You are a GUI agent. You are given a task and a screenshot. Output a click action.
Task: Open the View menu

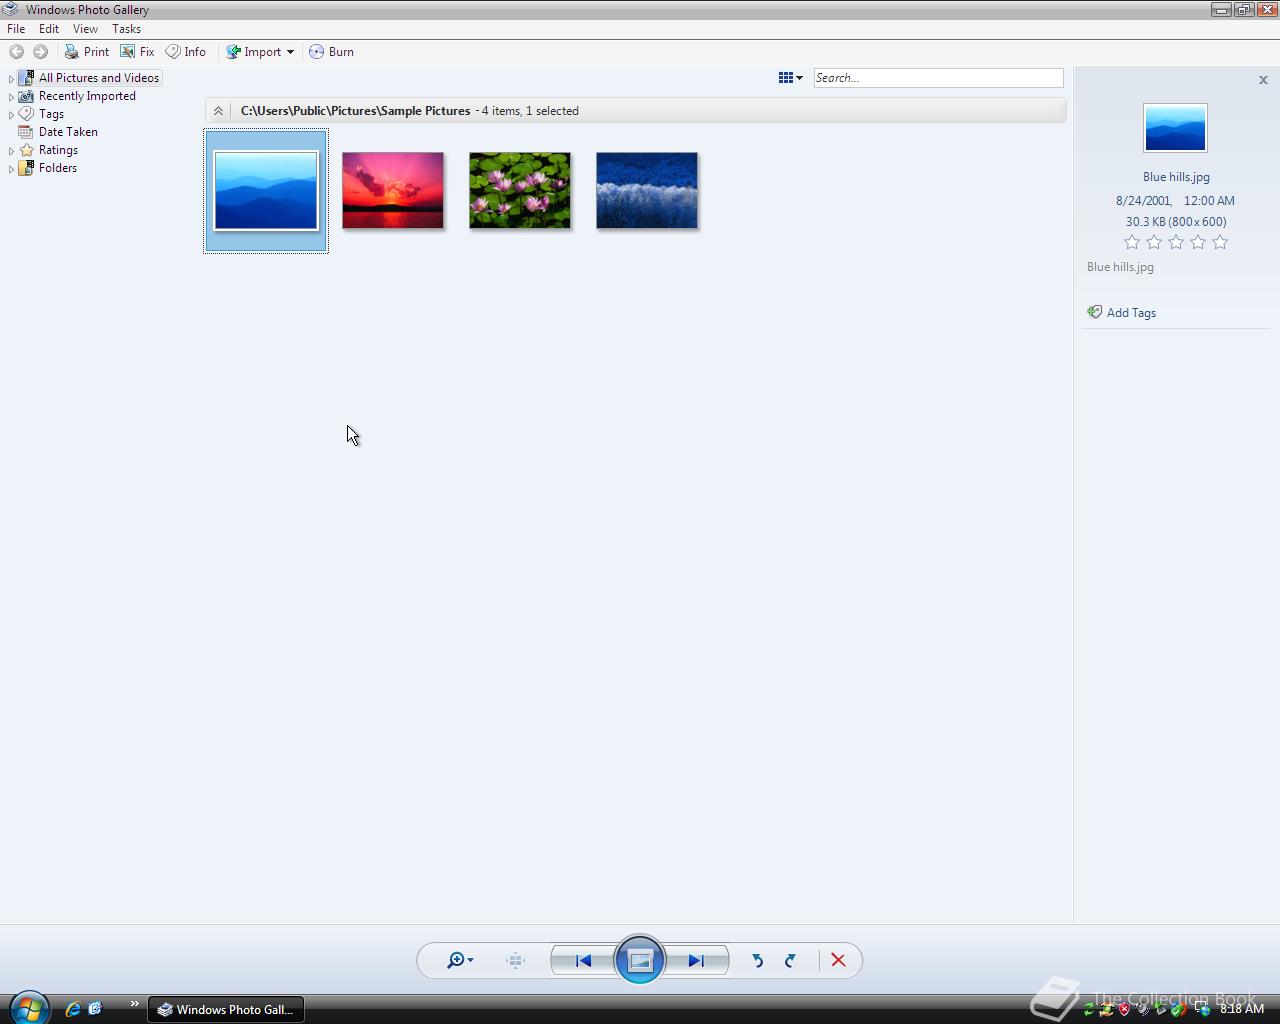point(85,29)
